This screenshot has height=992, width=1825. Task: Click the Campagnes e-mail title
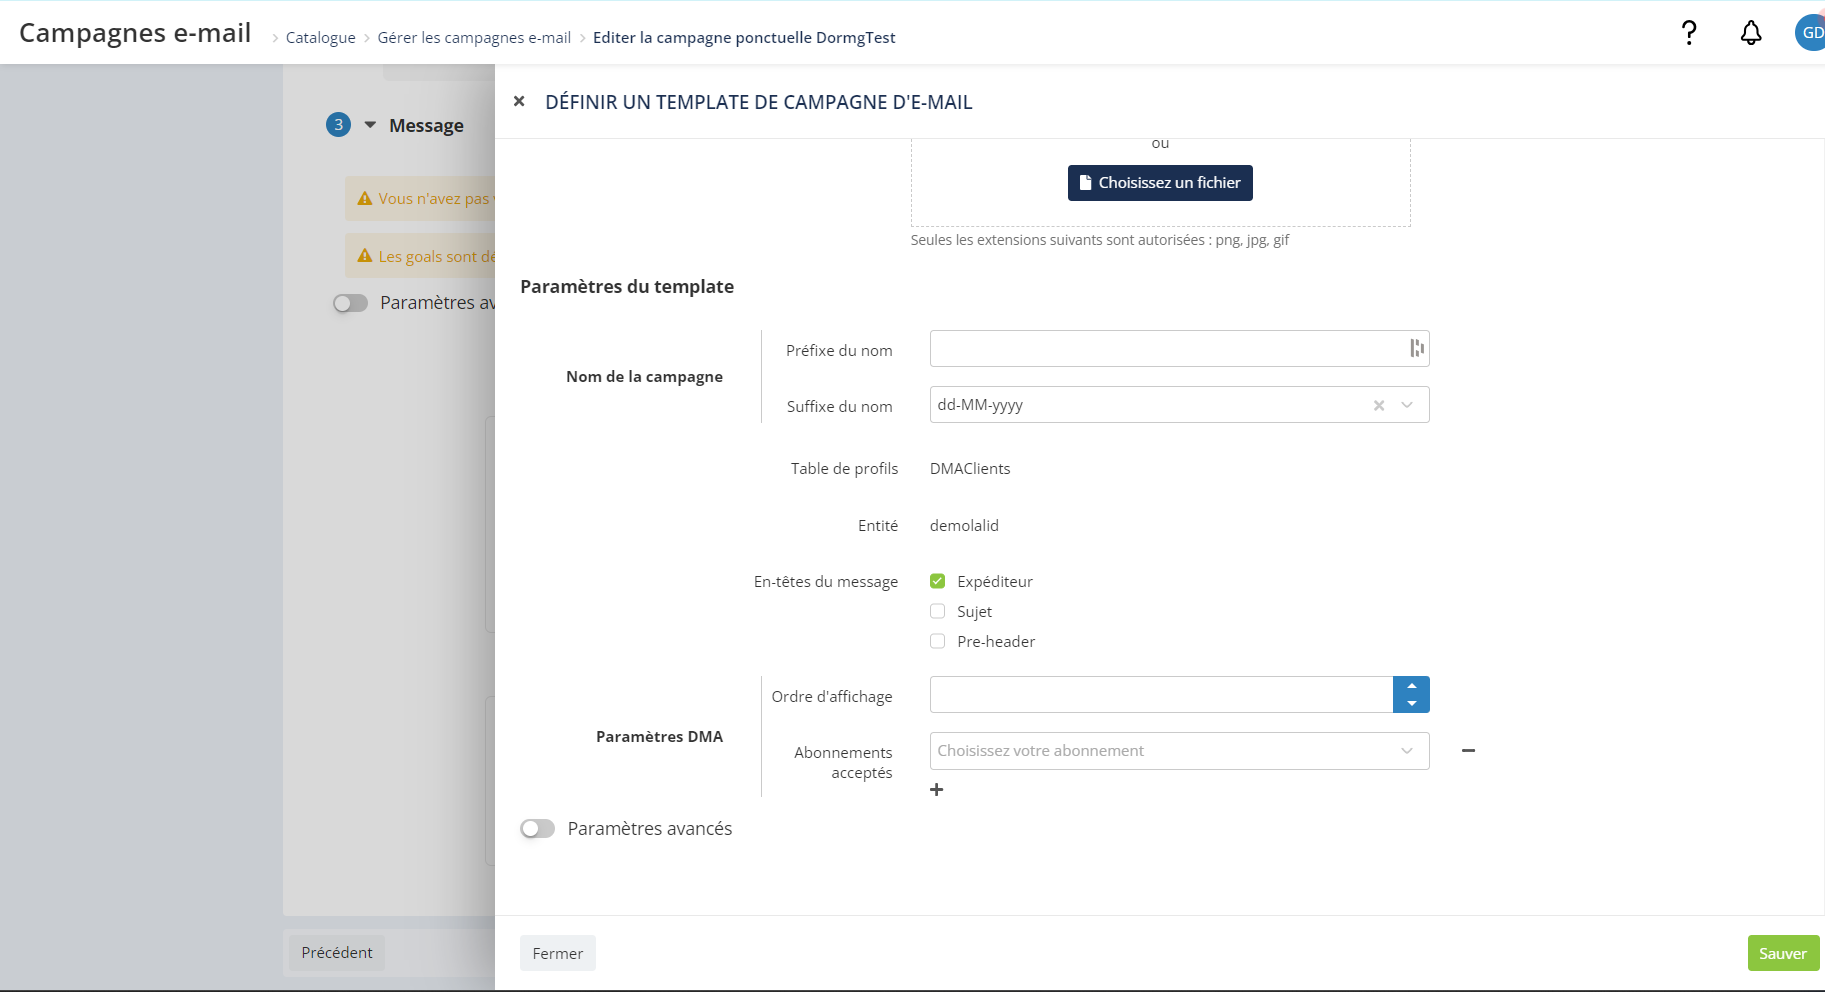coord(135,33)
